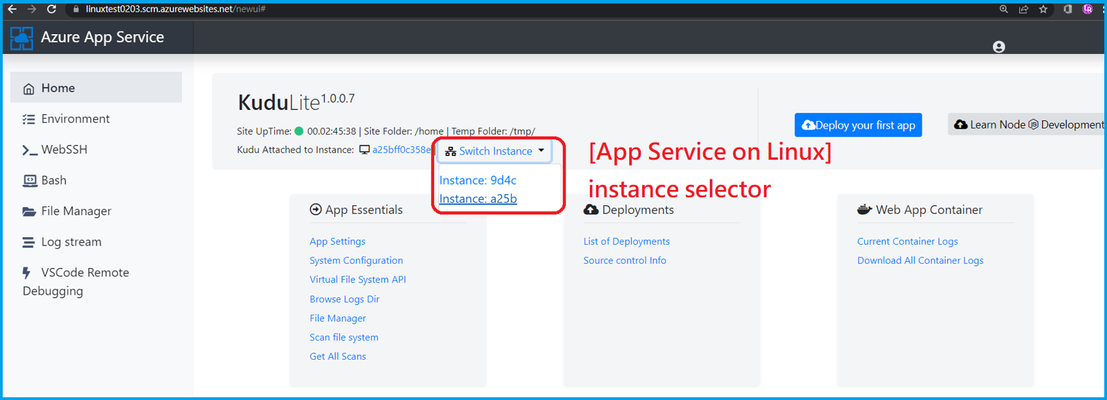This screenshot has height=400, width=1107.
Task: Open File Manager link under App Essentials
Action: click(337, 318)
